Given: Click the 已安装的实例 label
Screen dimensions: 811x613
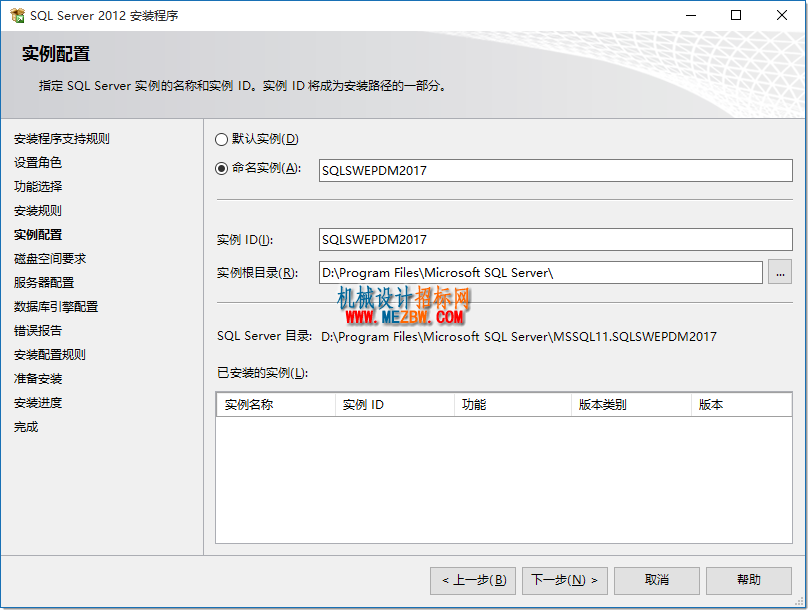Looking at the screenshot, I should [262, 373].
